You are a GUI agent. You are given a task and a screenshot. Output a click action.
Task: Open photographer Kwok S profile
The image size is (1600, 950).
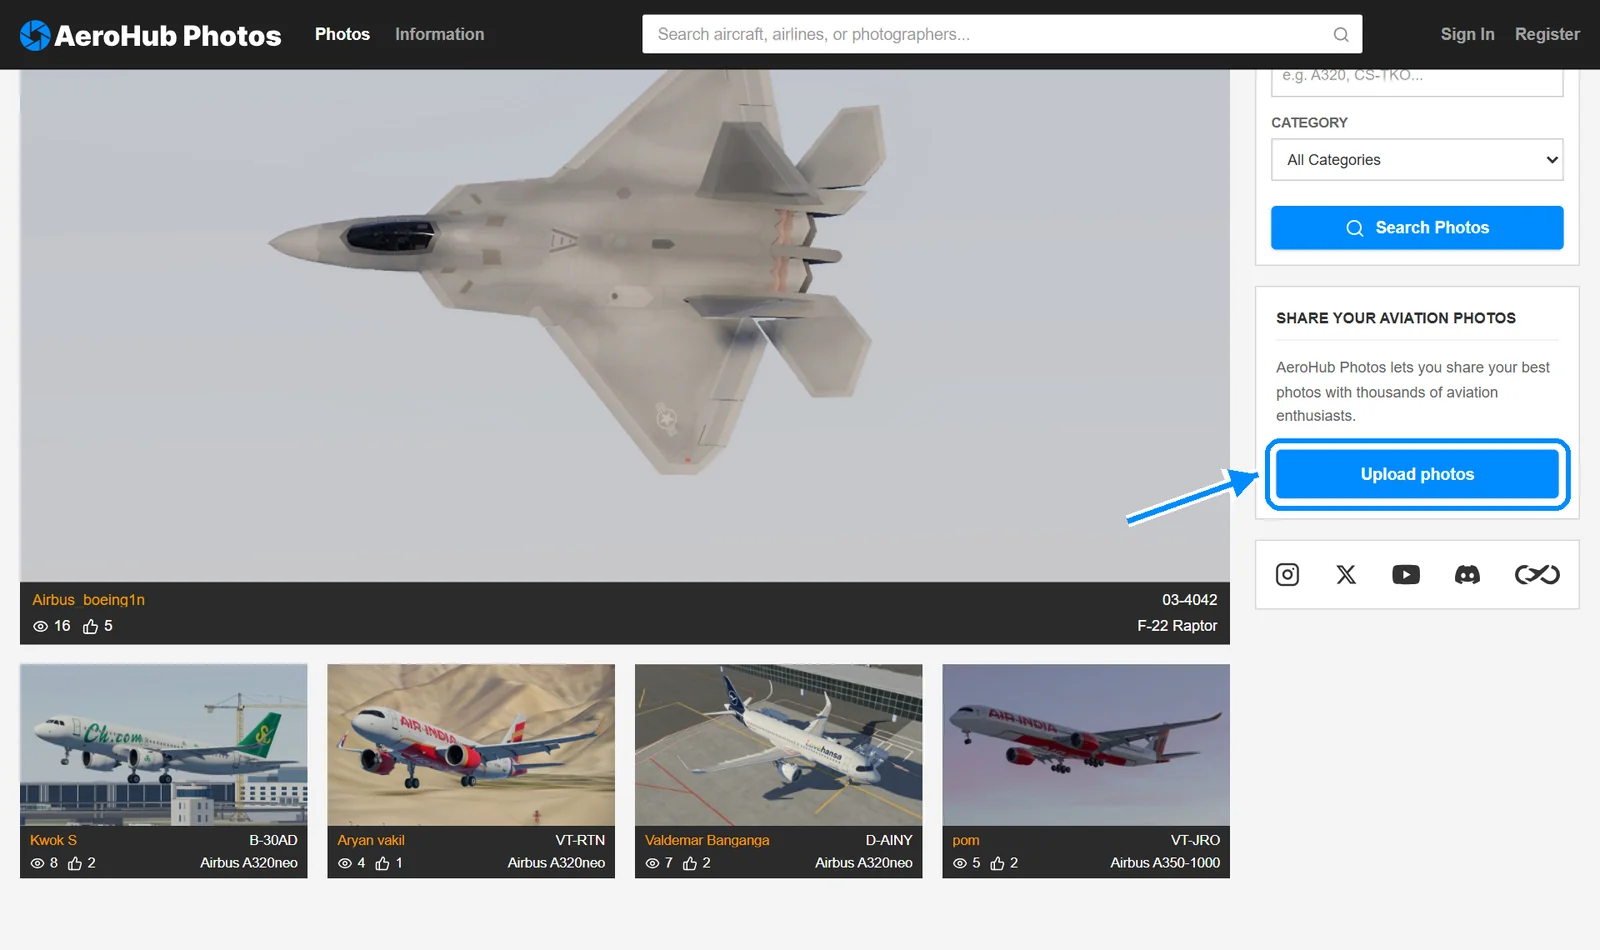click(x=53, y=840)
